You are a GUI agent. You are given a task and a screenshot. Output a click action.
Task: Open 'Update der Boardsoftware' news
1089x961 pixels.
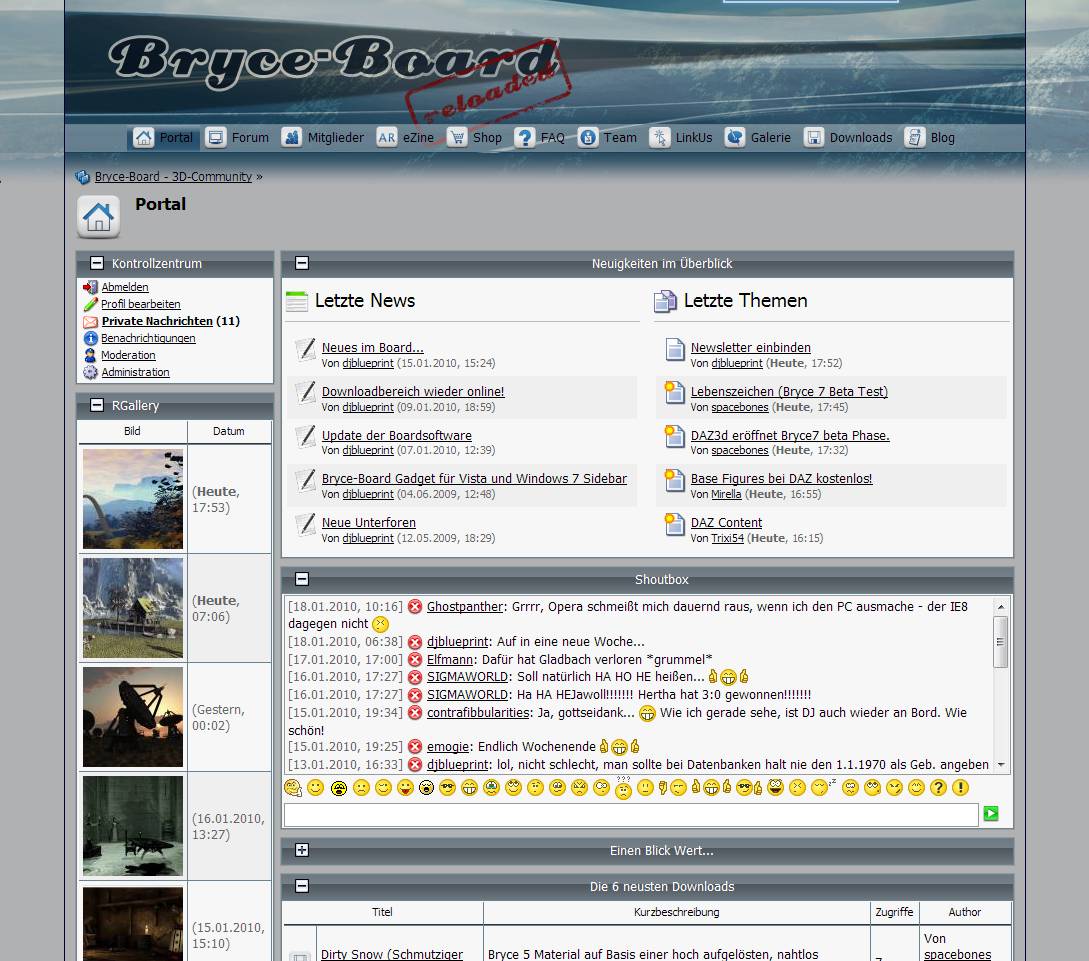[x=397, y=435]
